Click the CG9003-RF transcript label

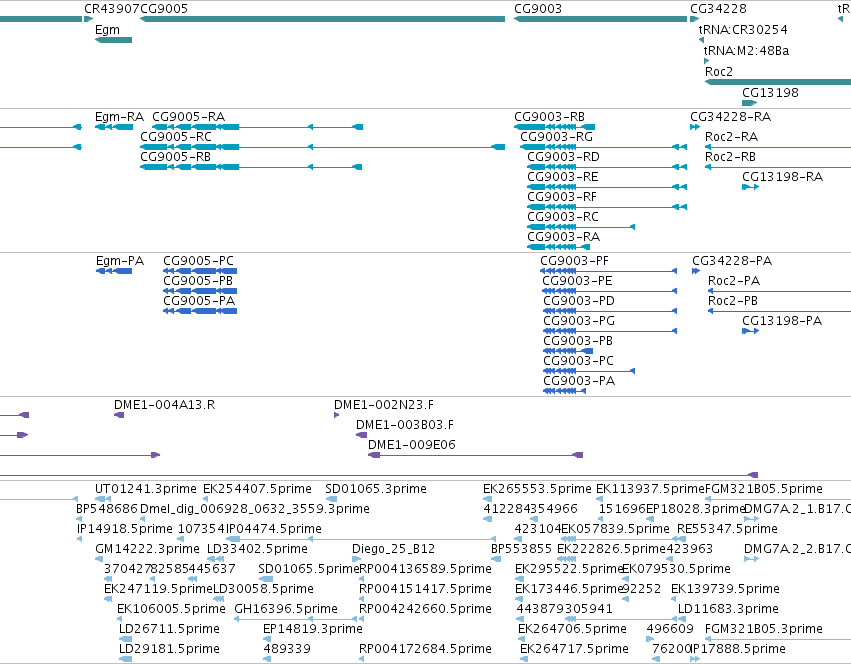coord(562,197)
